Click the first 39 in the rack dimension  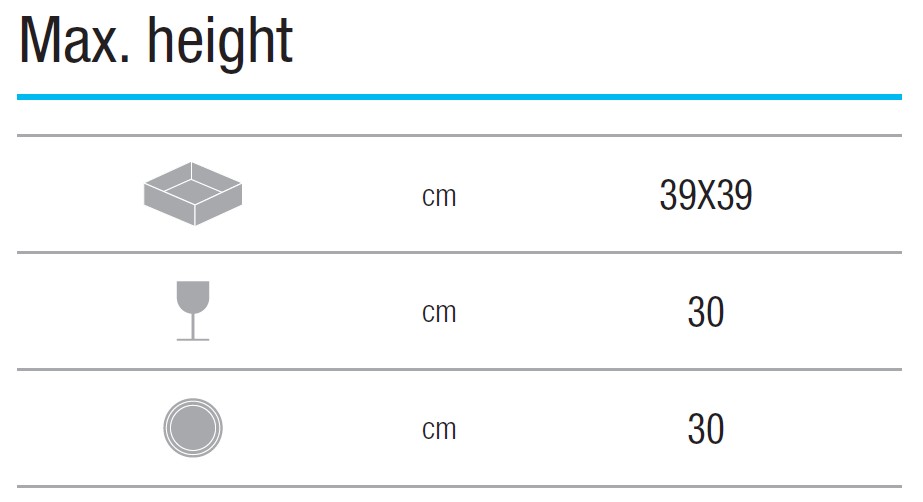coord(677,196)
